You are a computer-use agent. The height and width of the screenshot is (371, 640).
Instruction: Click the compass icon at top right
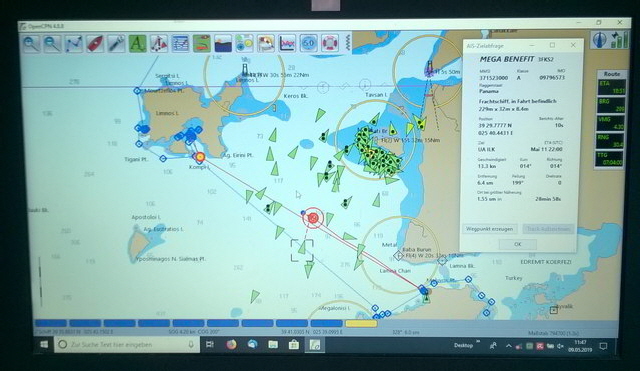599,40
